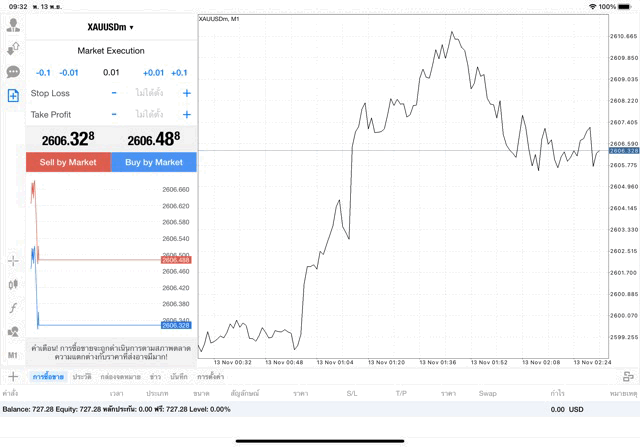Expand the XAUUSDm symbol dropdown
The height and width of the screenshot is (447, 640).
click(111, 27)
